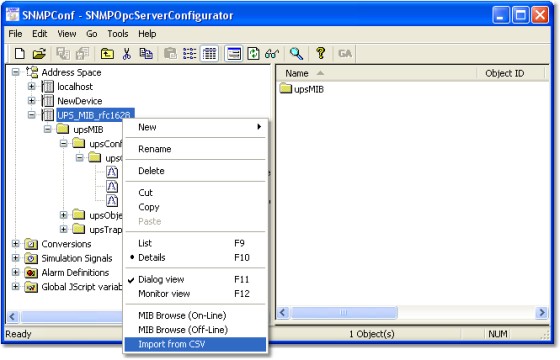Screen dimensions: 560x360
Task: Choose MIB Browse (Off-Line)
Action: (x=195, y=330)
